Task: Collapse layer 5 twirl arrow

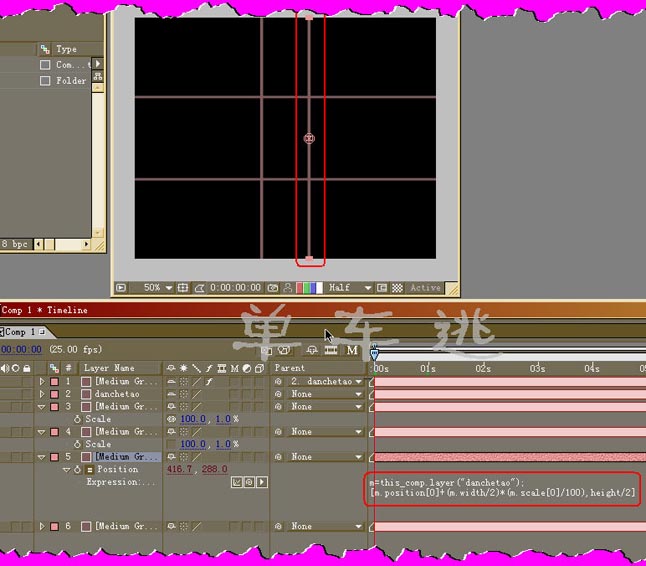Action: pos(42,457)
